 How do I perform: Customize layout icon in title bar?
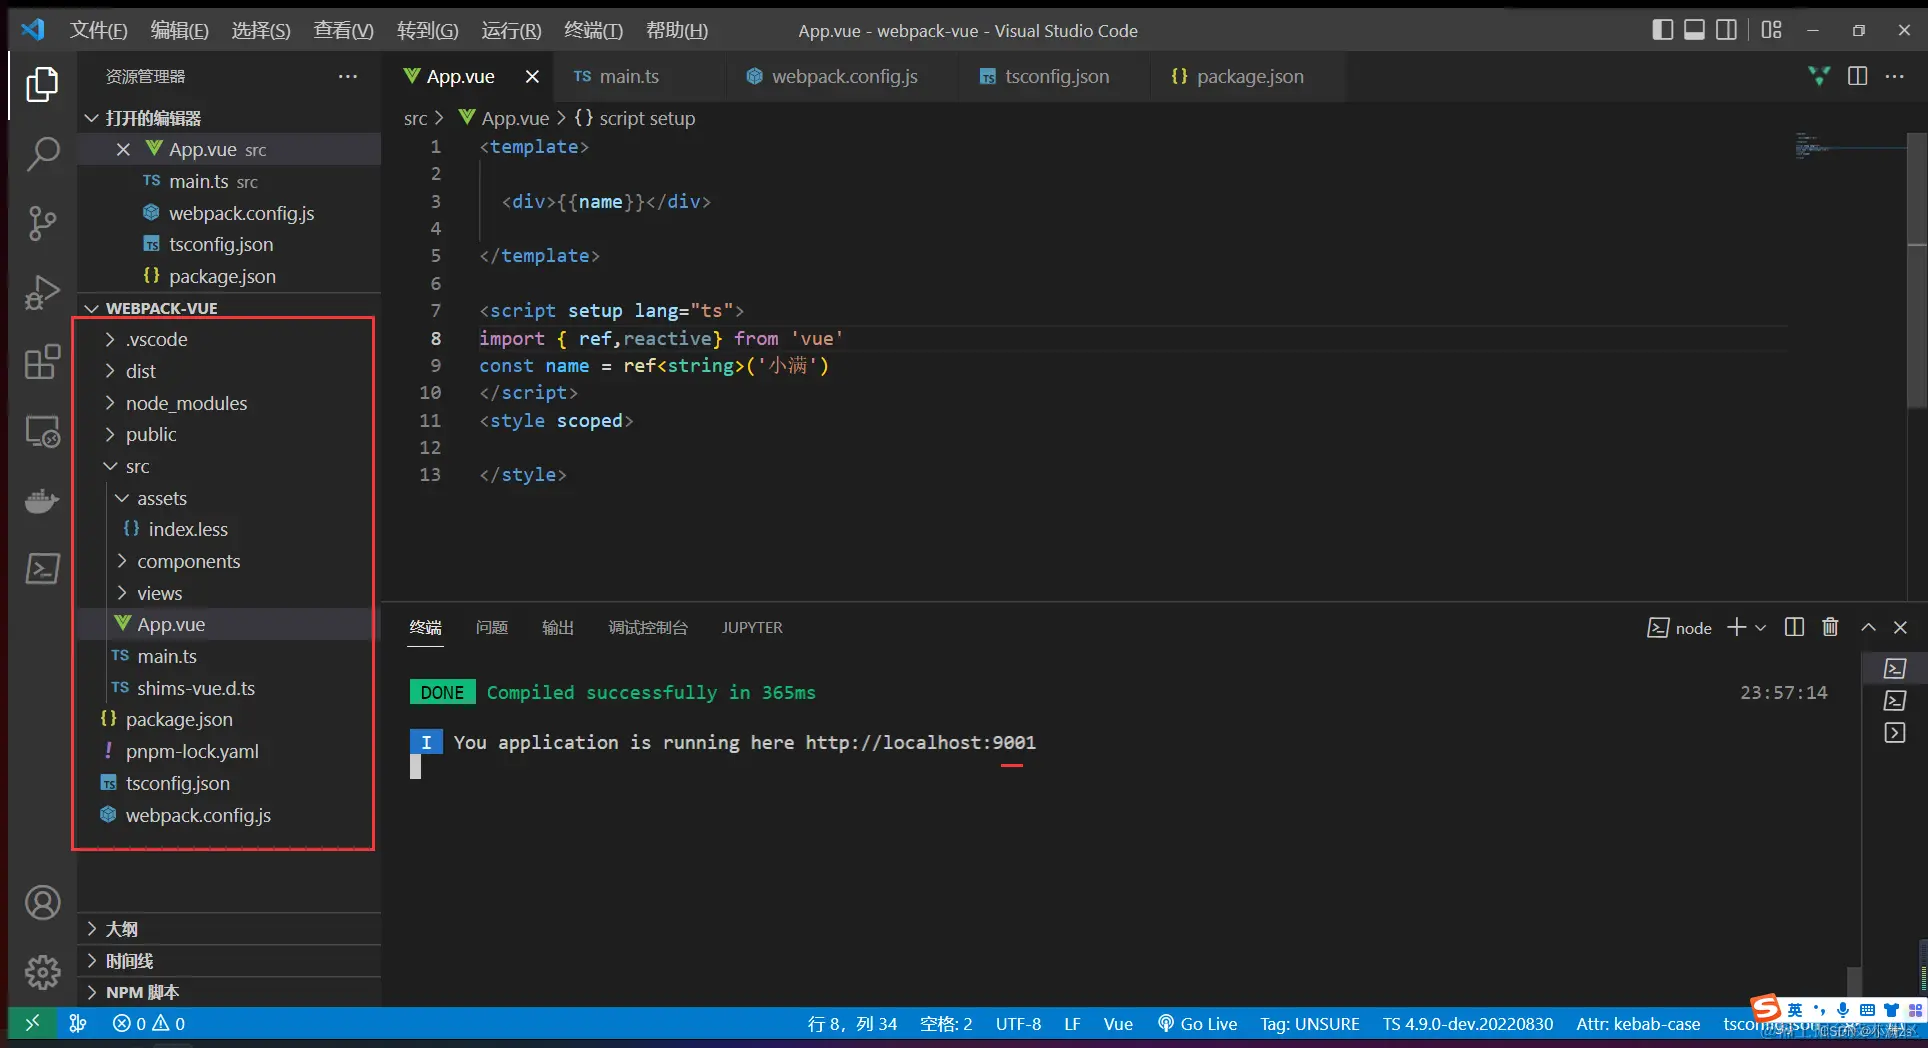(1771, 30)
